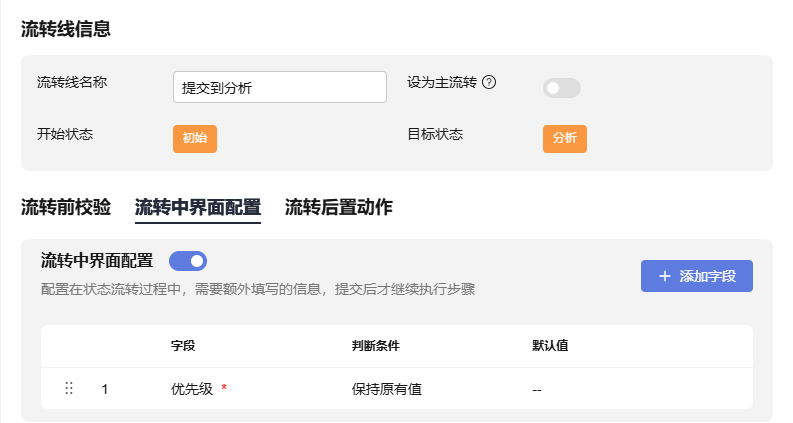The image size is (793, 423).
Task: Click the orange 初始 start state tag
Action: coord(195,138)
